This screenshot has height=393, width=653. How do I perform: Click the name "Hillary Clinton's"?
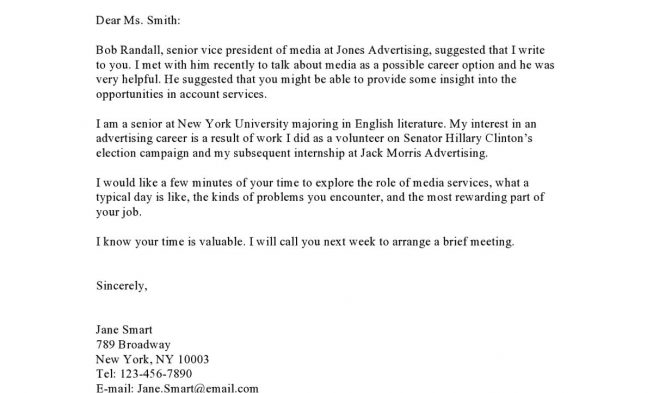[489, 138]
